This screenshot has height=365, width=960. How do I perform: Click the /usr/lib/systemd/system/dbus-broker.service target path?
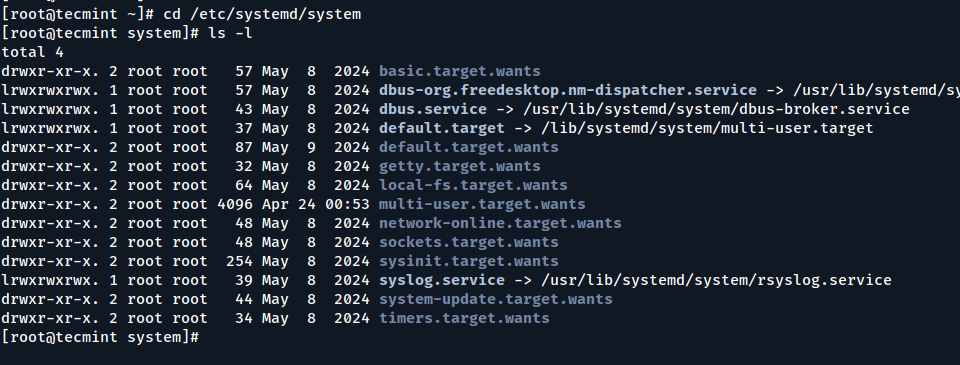(x=716, y=110)
